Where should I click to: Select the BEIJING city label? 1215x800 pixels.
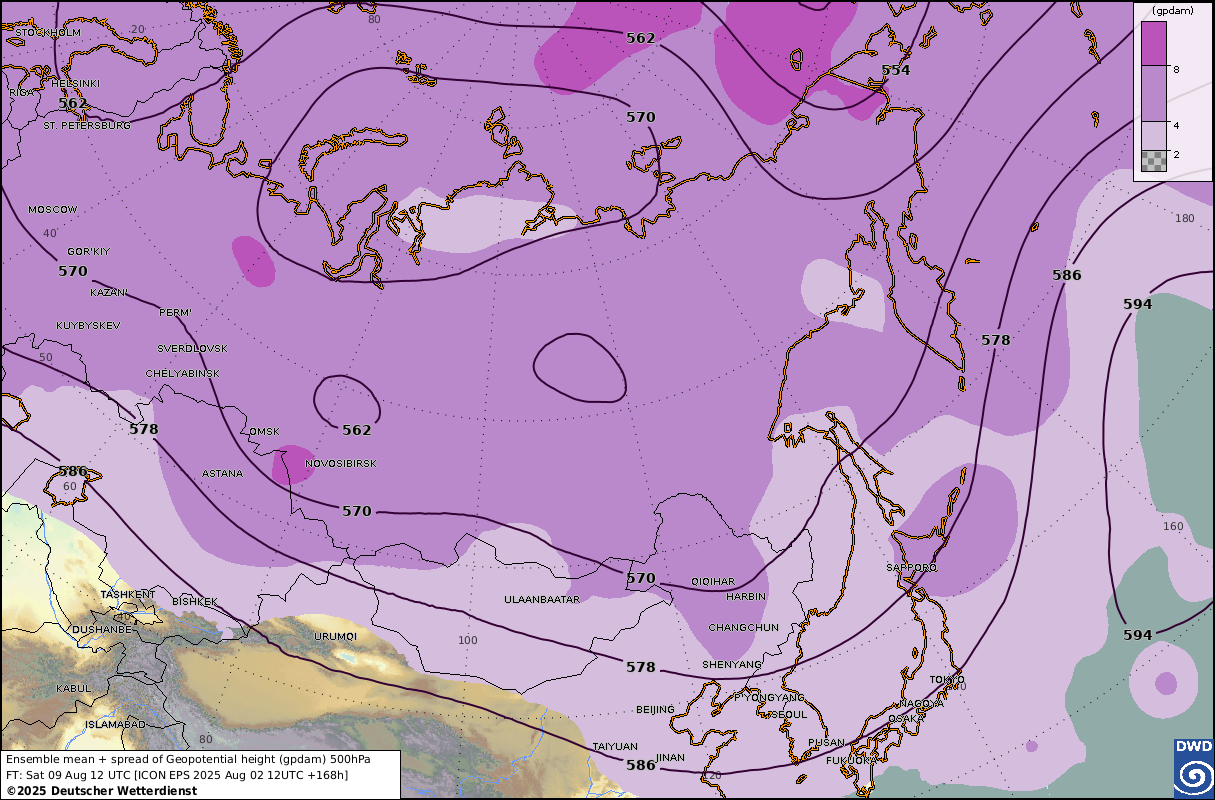click(x=655, y=710)
